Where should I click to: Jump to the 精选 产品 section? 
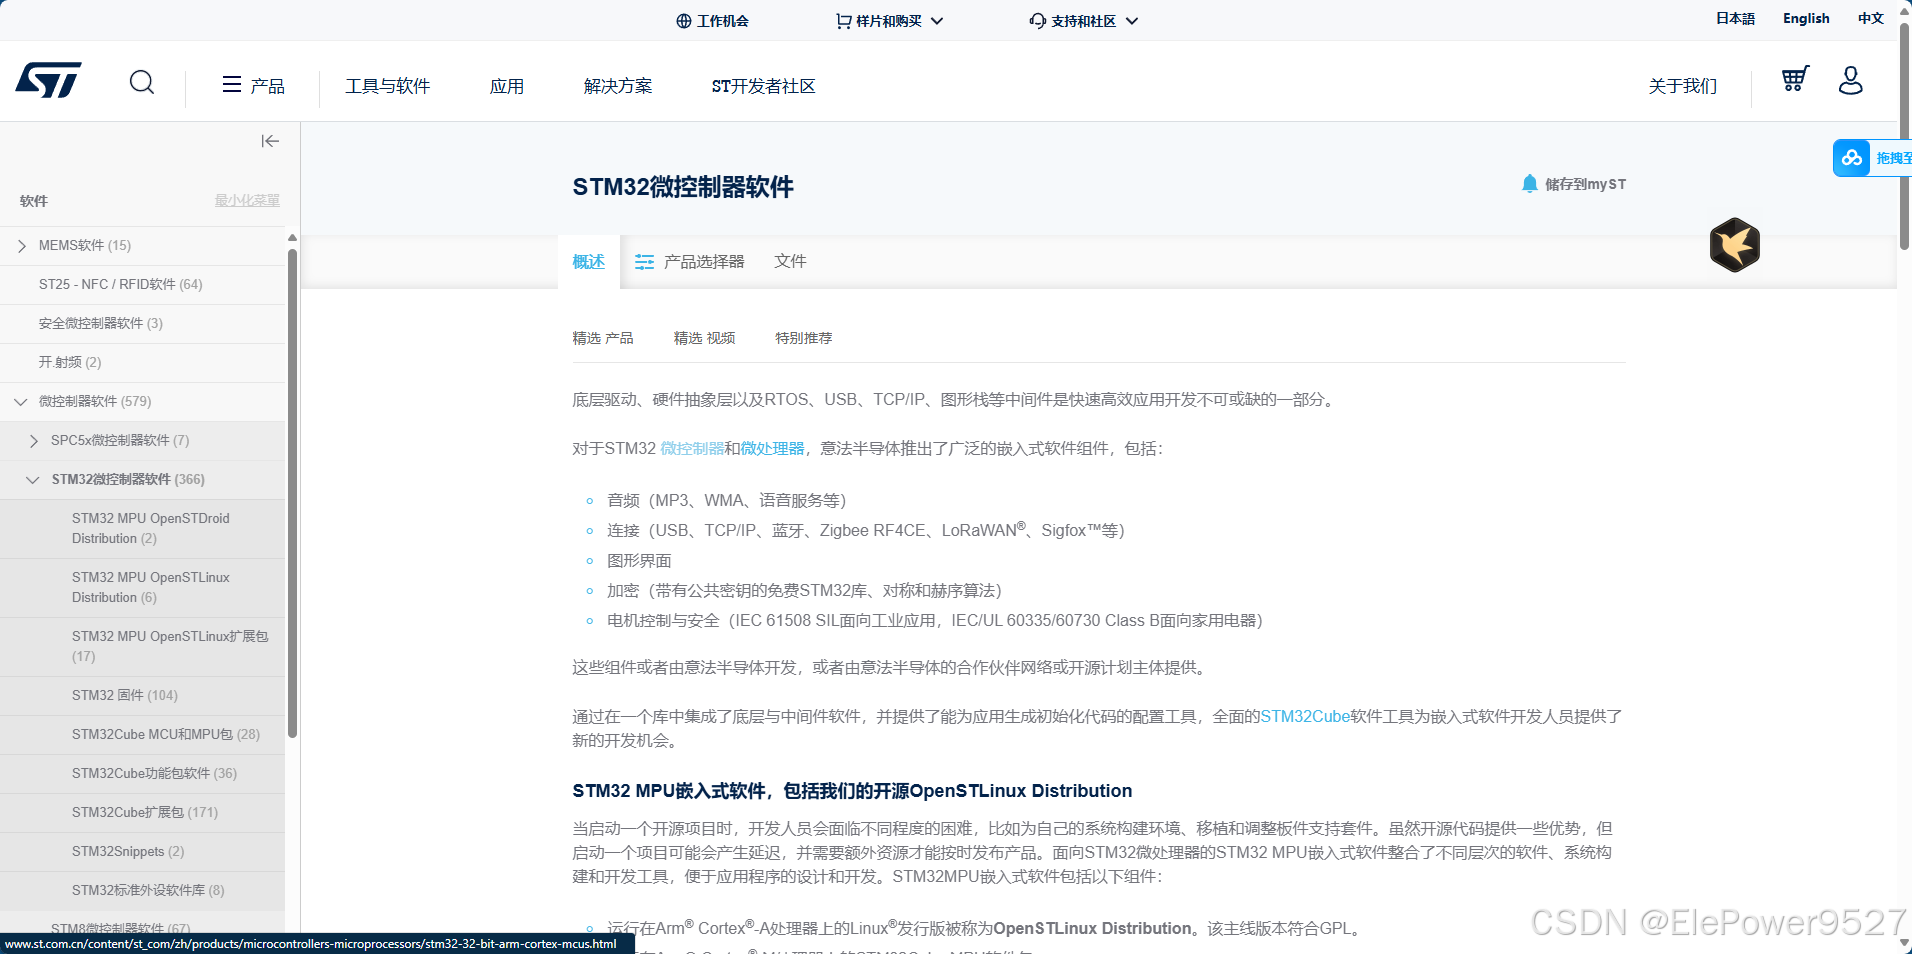(x=603, y=338)
